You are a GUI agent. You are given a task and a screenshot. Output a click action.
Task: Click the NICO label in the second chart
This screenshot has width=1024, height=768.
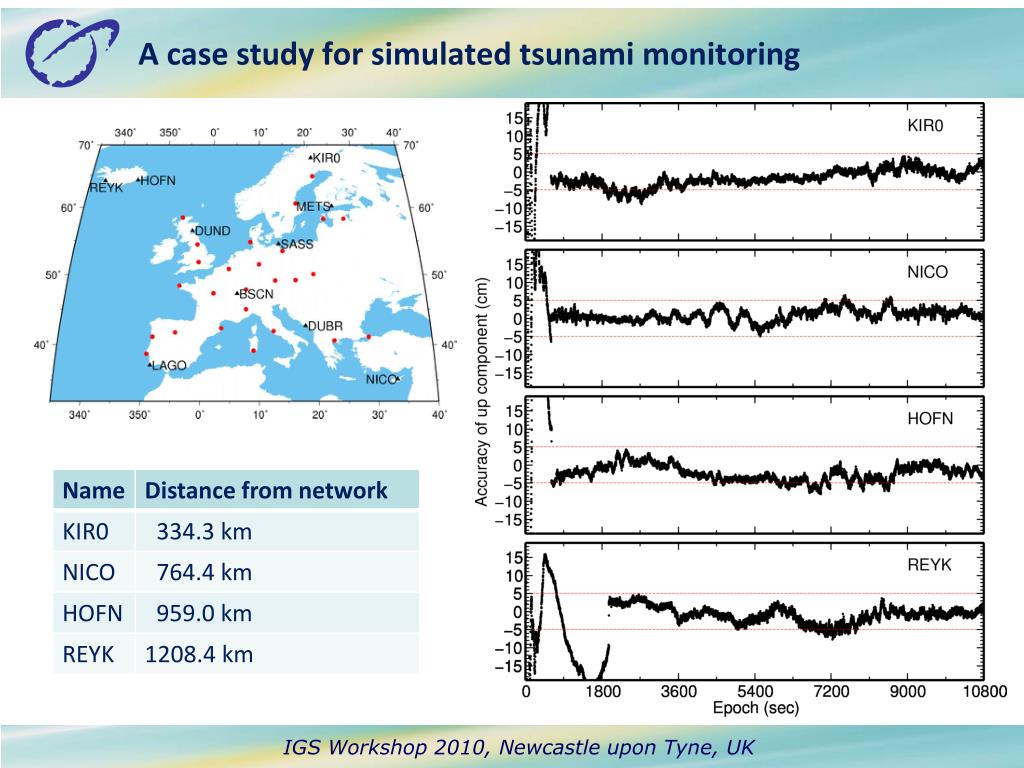(x=927, y=272)
